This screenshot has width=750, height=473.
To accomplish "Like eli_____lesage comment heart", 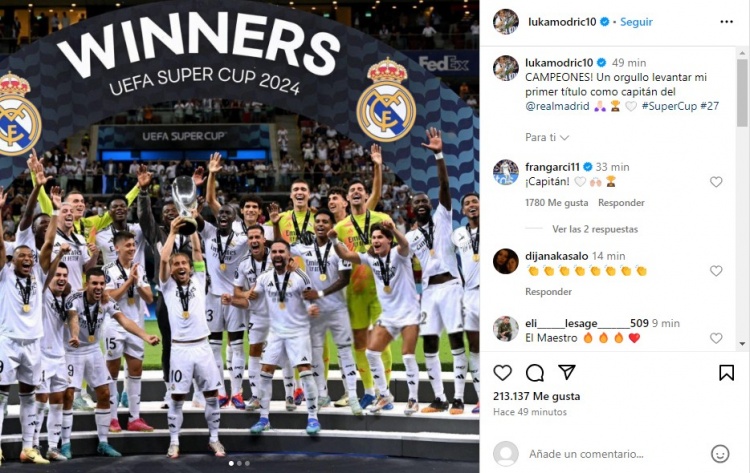I will click(716, 338).
